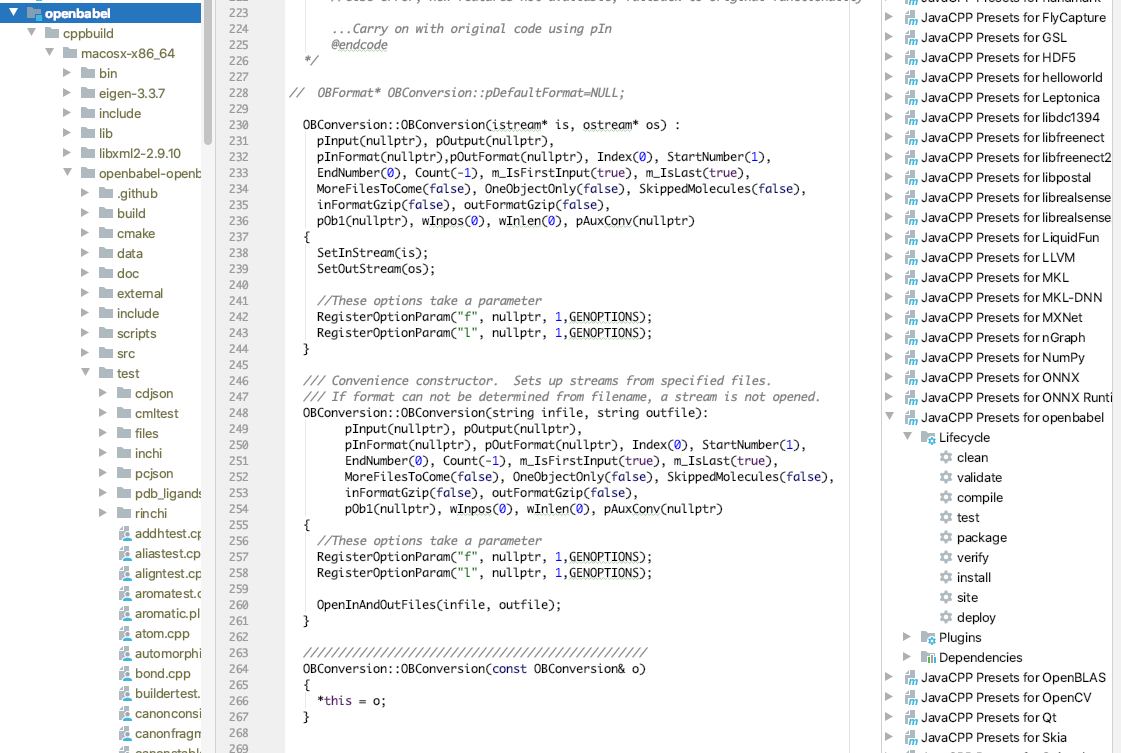
Task: Open buildertest file in project tree
Action: (168, 694)
